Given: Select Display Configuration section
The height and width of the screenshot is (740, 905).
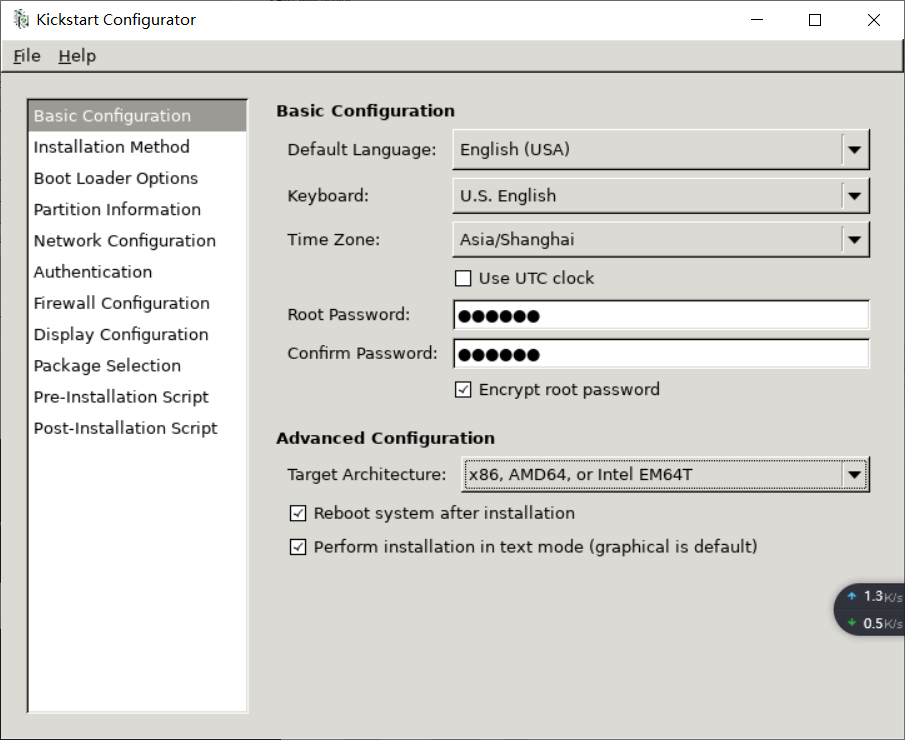Looking at the screenshot, I should 137,334.
